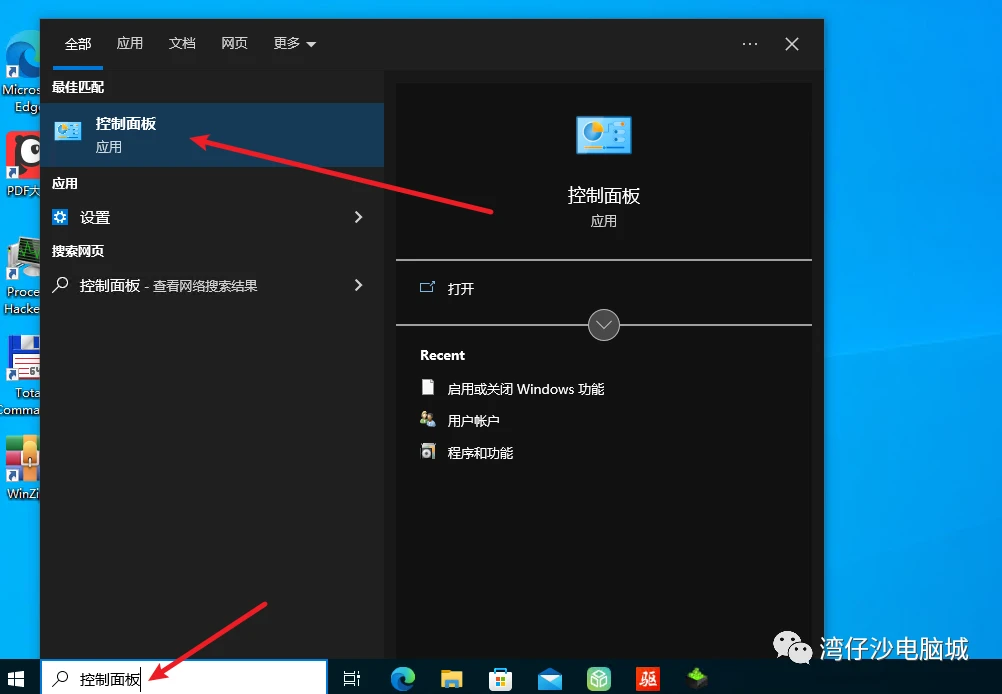Open the 控制面板 best match result
1002x694 pixels.
click(x=212, y=135)
